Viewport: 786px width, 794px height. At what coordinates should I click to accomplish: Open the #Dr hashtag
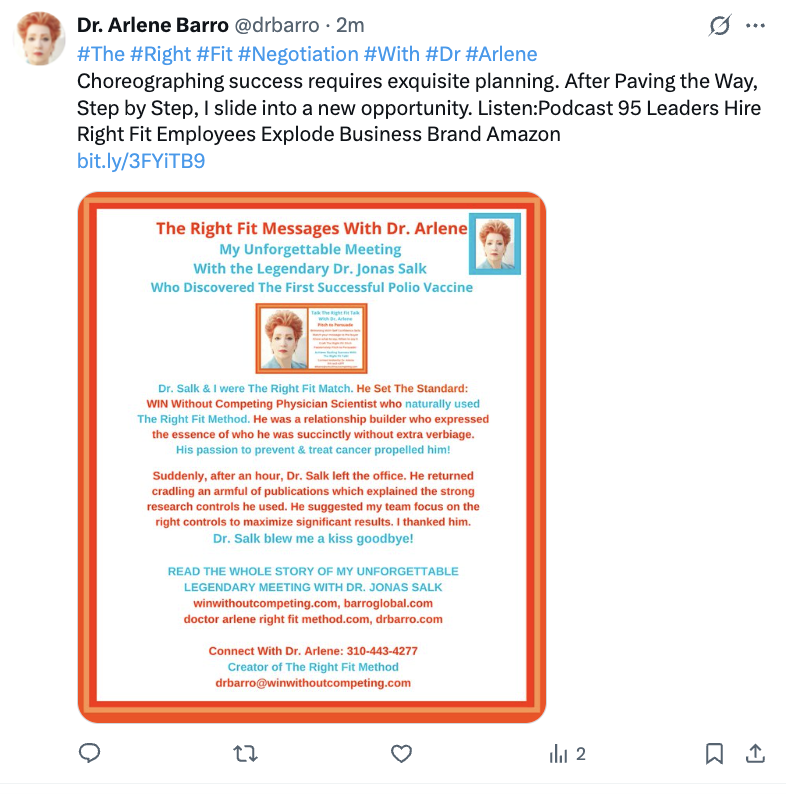[x=443, y=54]
